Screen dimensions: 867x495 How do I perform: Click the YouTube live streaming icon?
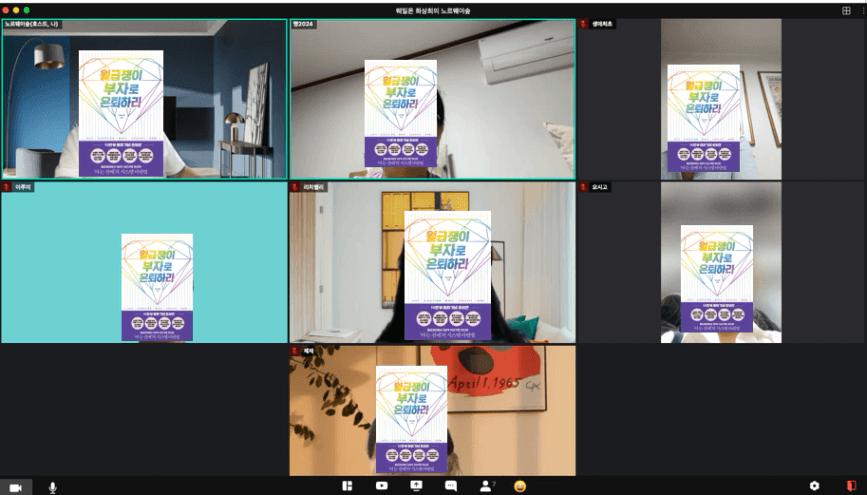click(x=382, y=486)
